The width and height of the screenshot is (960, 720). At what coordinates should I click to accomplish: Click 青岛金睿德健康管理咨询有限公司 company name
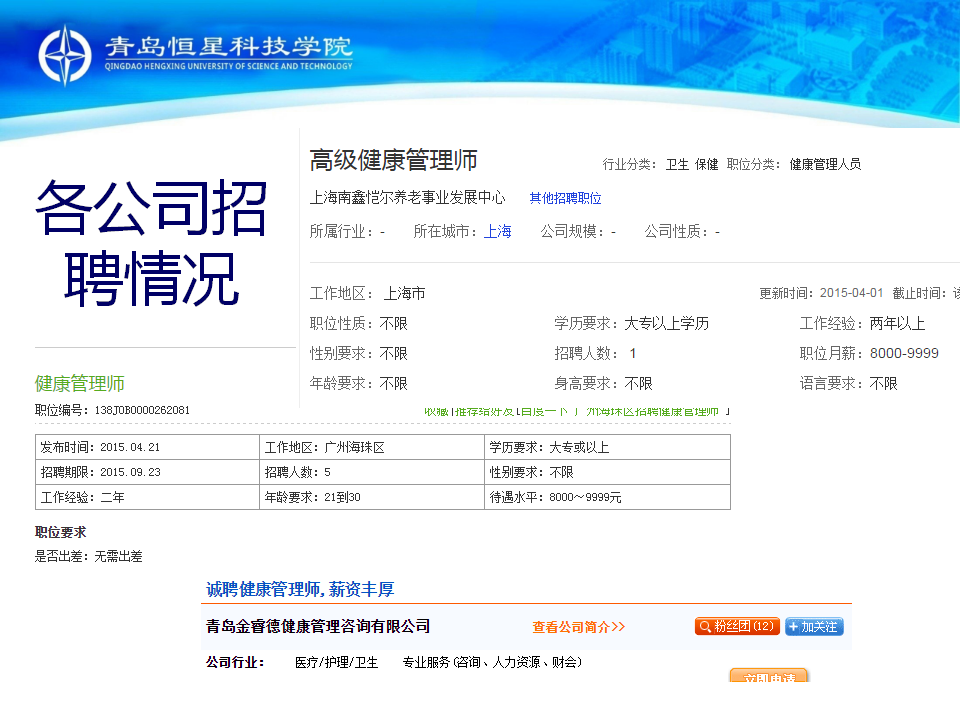point(318,626)
